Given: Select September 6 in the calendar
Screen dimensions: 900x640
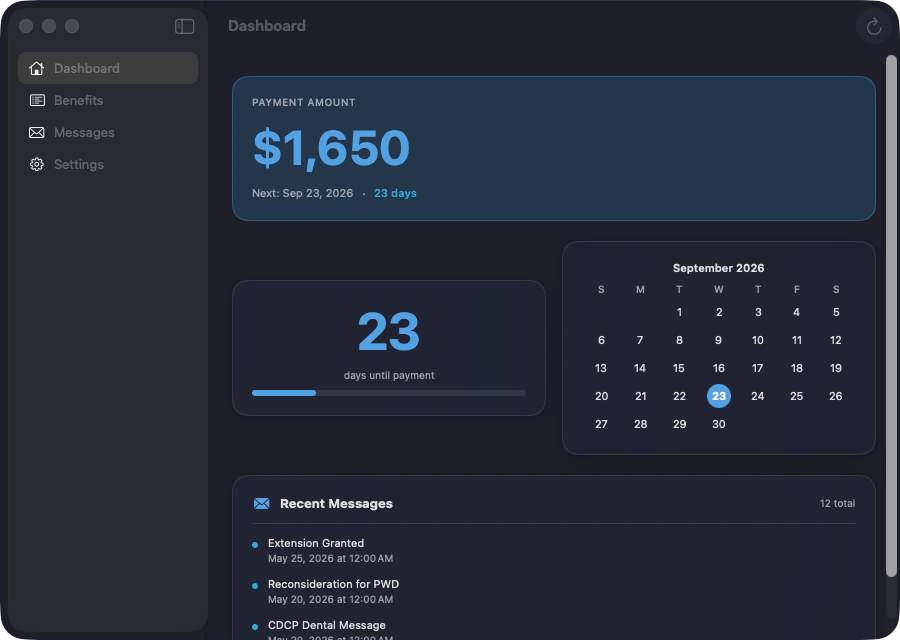Looking at the screenshot, I should tap(601, 340).
